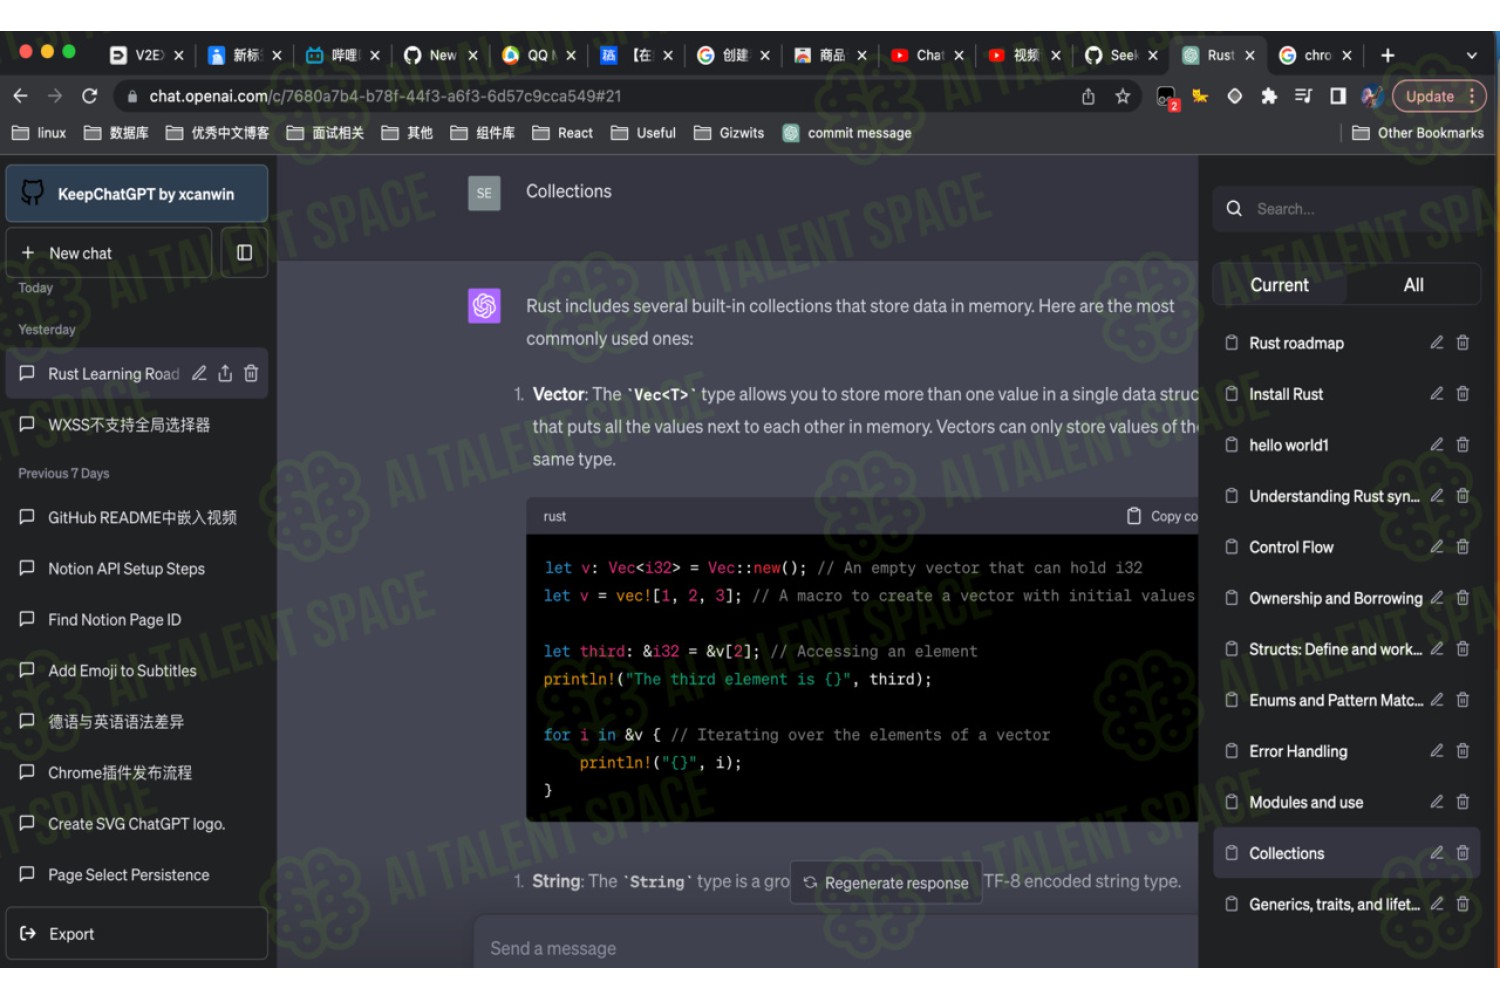Edit the Install Rust entry
The height and width of the screenshot is (1000, 1500).
click(x=1437, y=394)
